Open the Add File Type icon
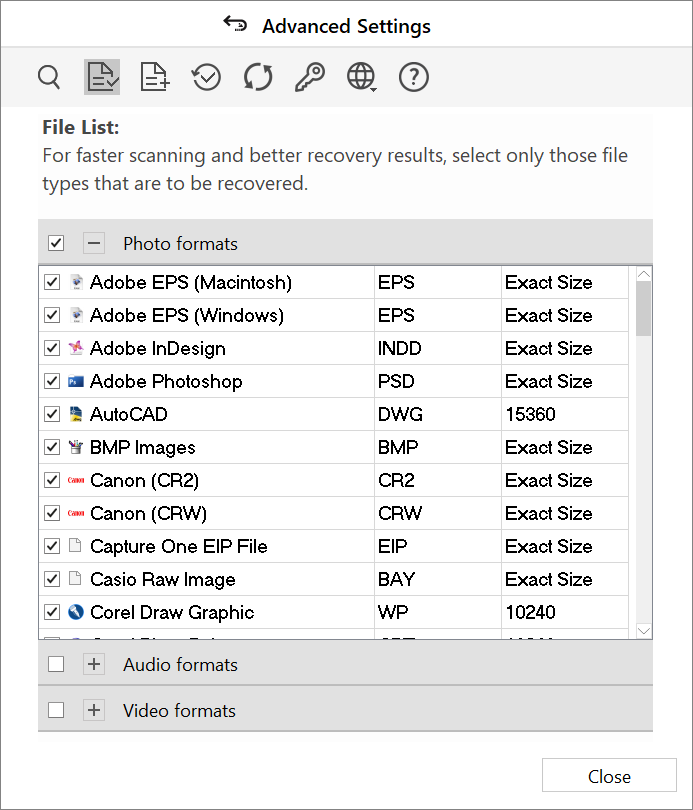 tap(155, 77)
